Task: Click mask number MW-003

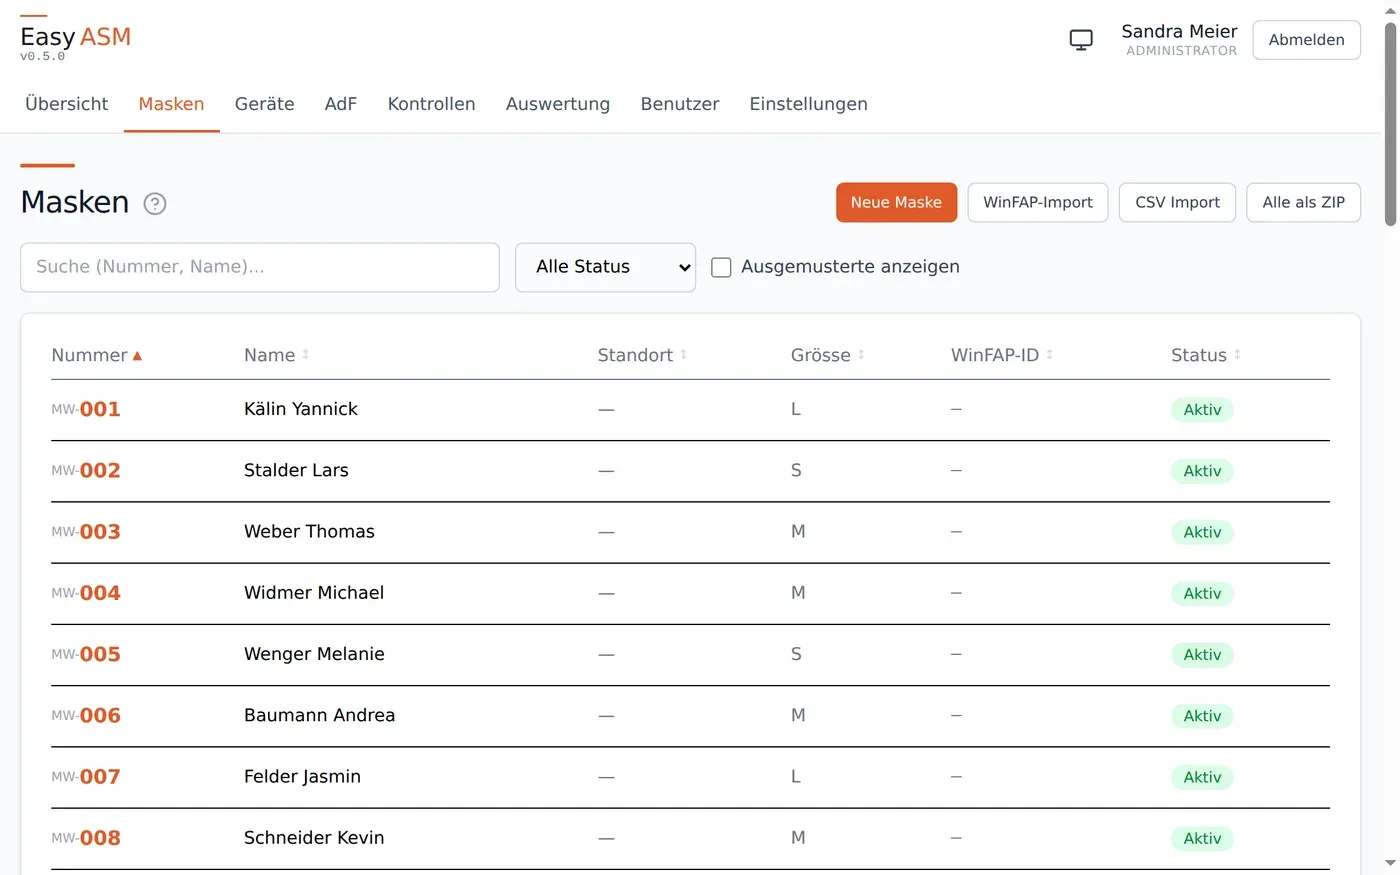Action: coord(86,532)
